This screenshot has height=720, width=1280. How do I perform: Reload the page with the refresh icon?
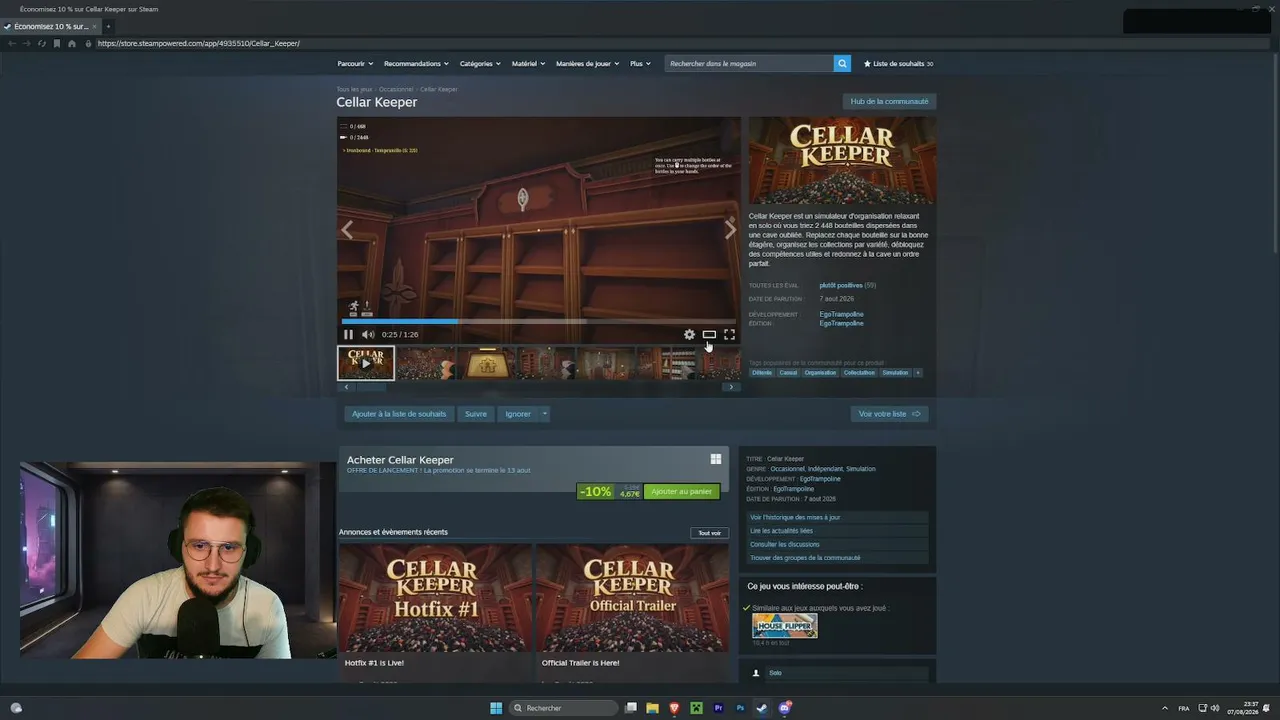[42, 44]
